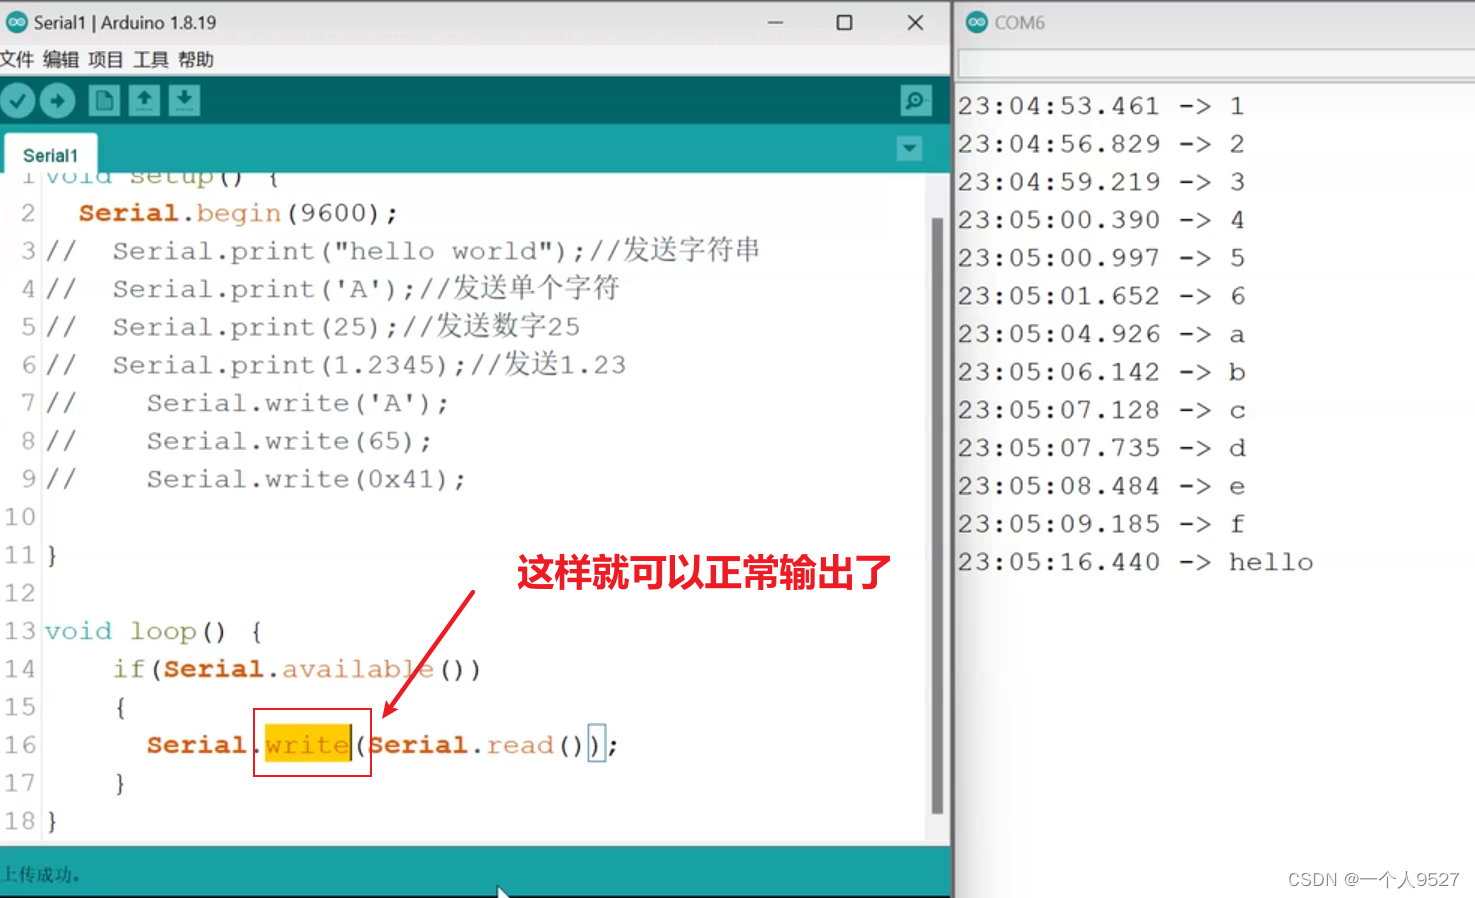The image size is (1475, 898).
Task: Place cursor in the highlighted write keyword
Action: click(306, 744)
